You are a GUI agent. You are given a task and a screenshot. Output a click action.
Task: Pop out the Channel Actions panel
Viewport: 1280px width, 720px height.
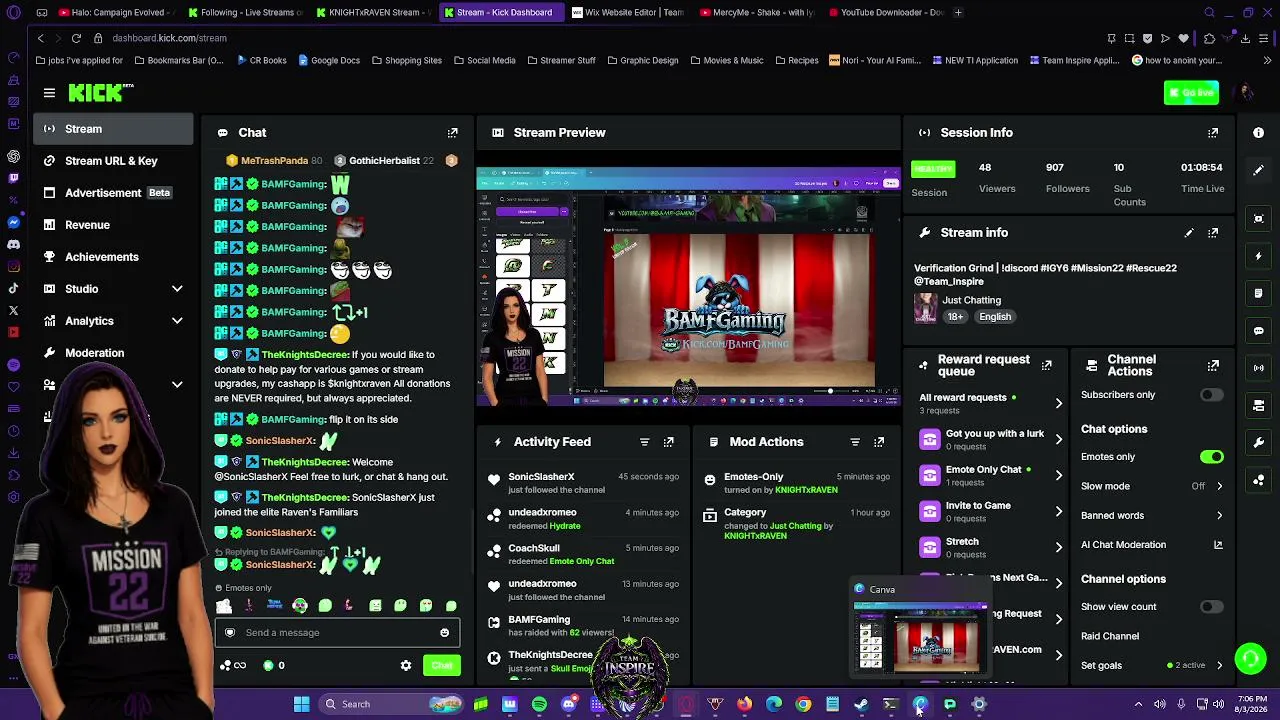(1213, 365)
